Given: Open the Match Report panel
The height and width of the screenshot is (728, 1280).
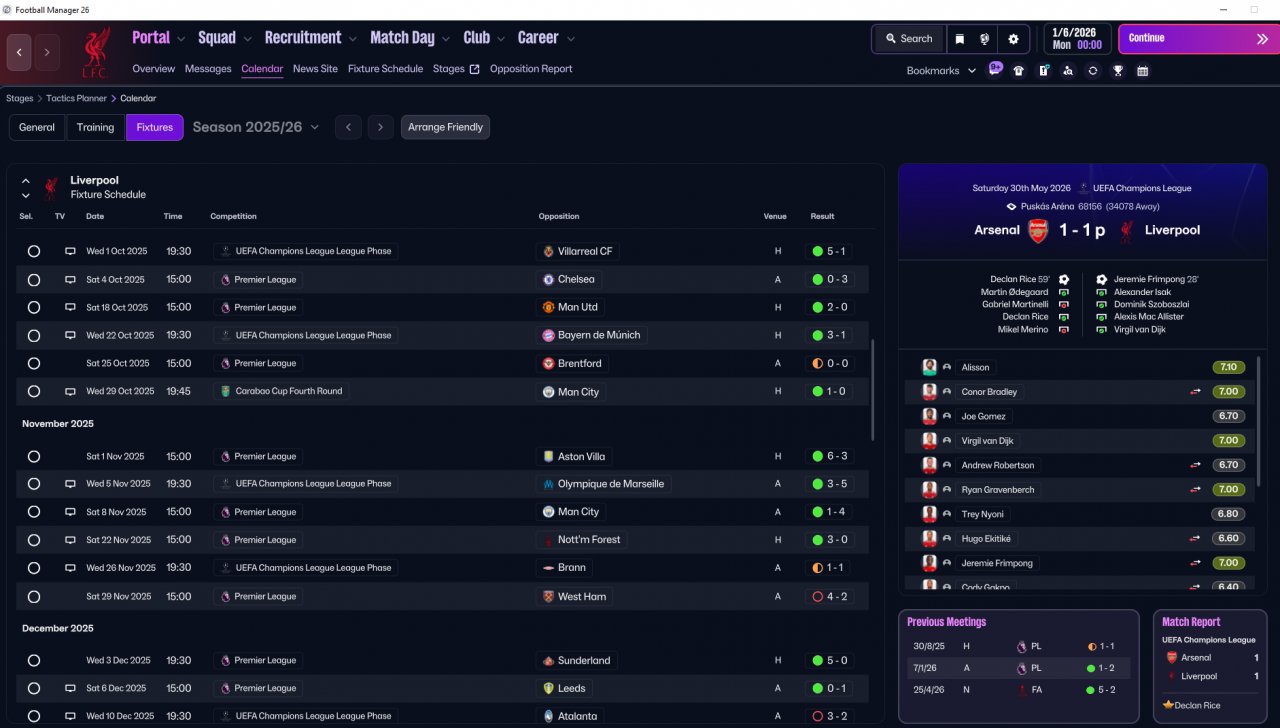Looking at the screenshot, I should pos(1209,667).
